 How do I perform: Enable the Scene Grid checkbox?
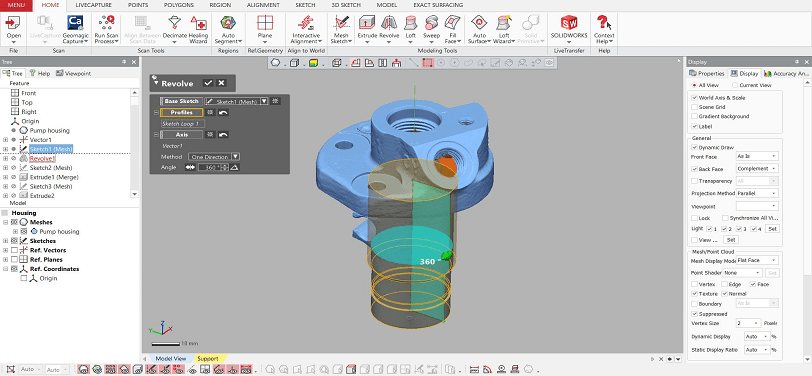[x=694, y=107]
